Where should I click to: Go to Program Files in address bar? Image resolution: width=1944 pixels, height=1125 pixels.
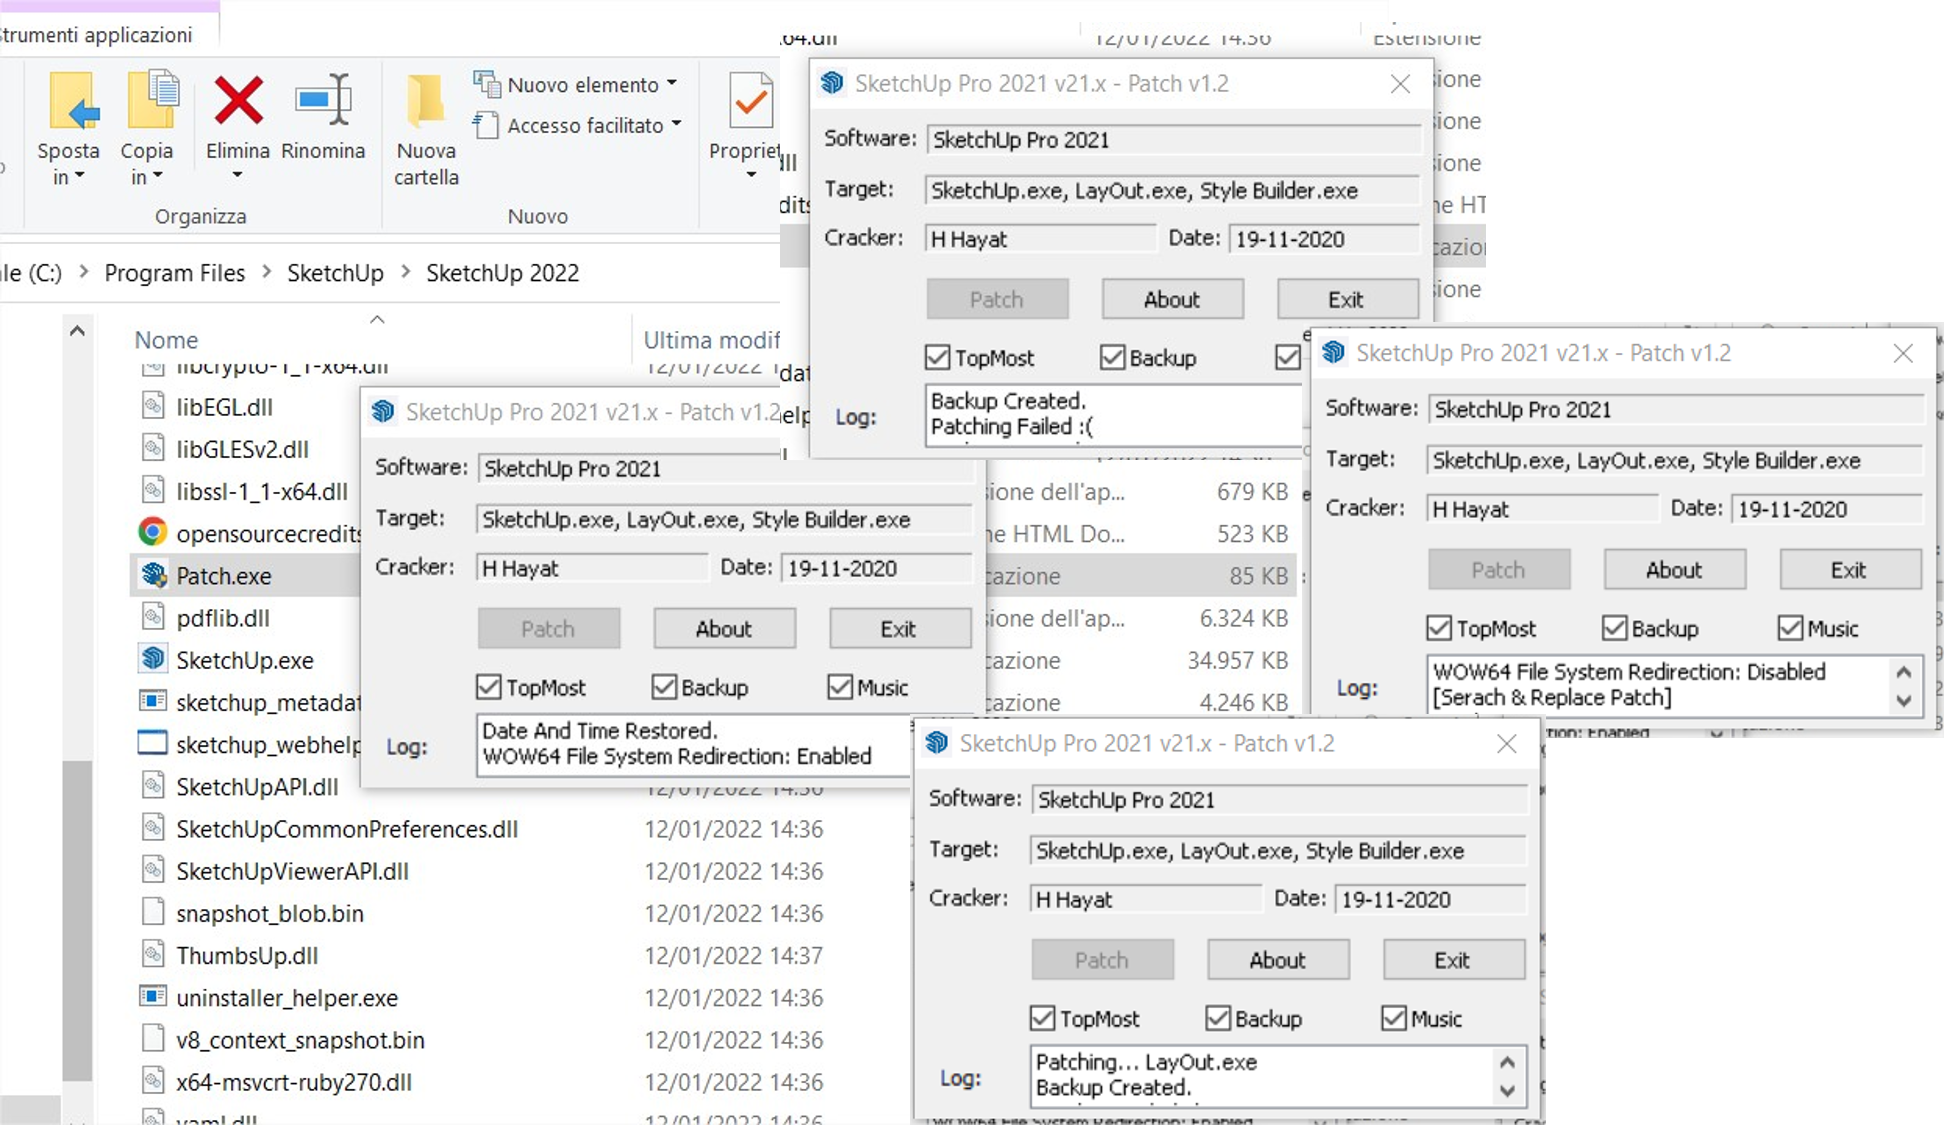pos(175,273)
